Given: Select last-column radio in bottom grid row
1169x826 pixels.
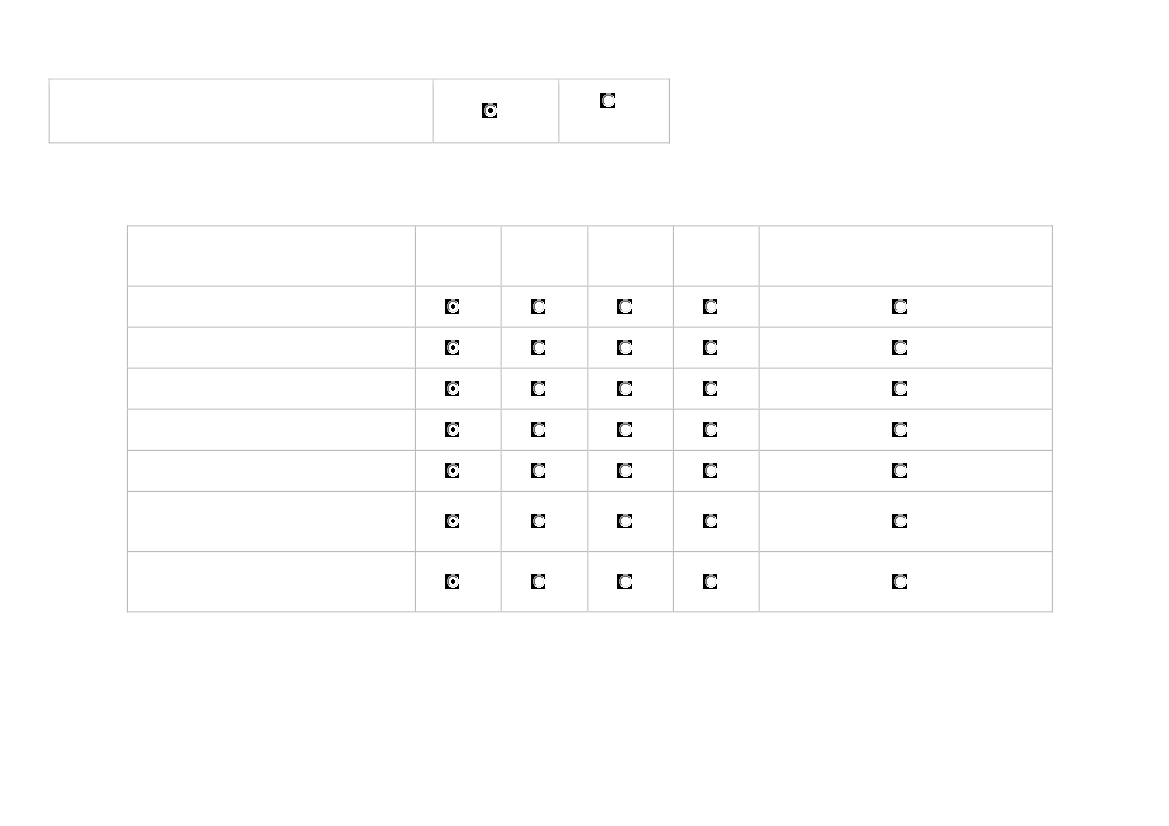Looking at the screenshot, I should pyautogui.click(x=900, y=581).
